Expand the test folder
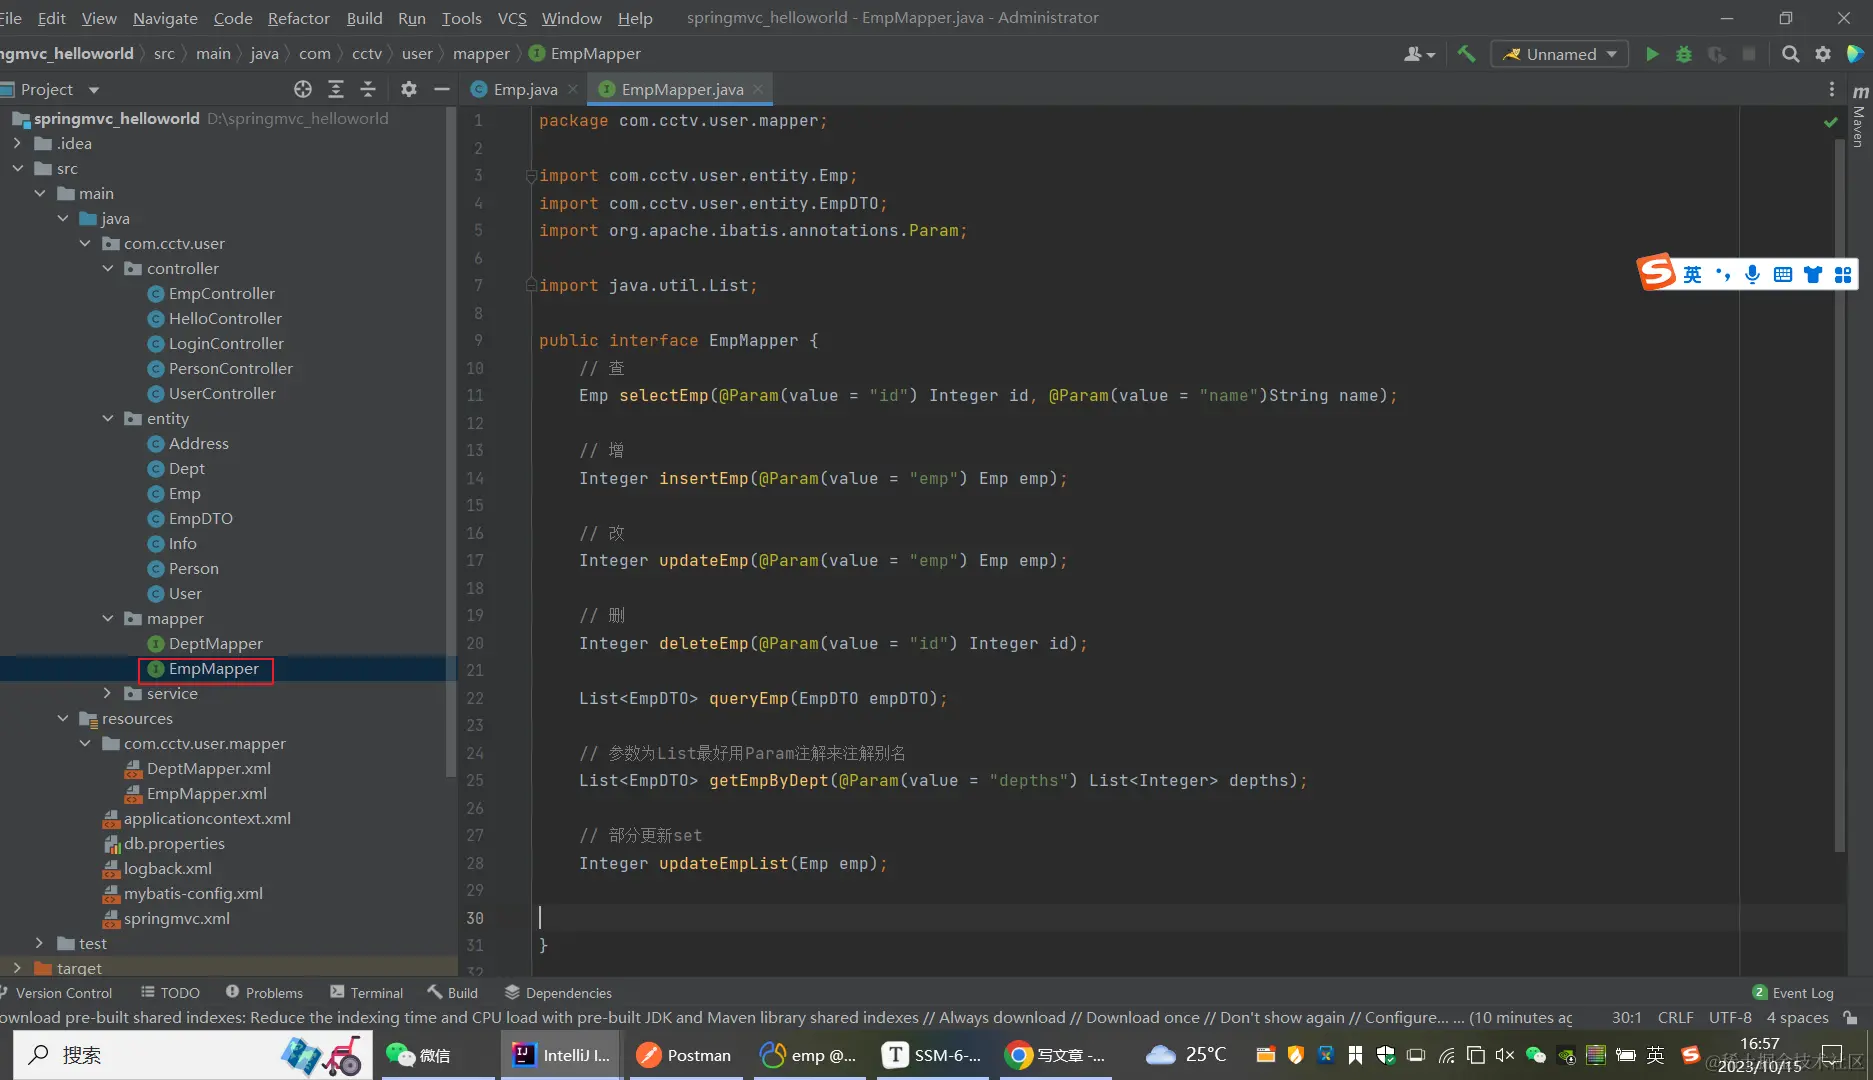Screen dimensions: 1873x1080 point(39,943)
